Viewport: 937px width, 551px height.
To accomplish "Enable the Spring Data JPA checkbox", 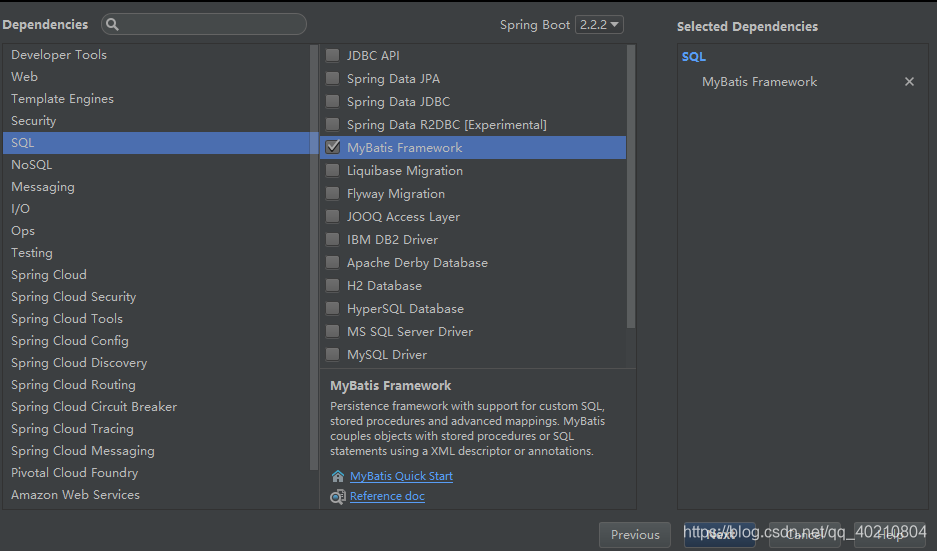I will pos(332,78).
